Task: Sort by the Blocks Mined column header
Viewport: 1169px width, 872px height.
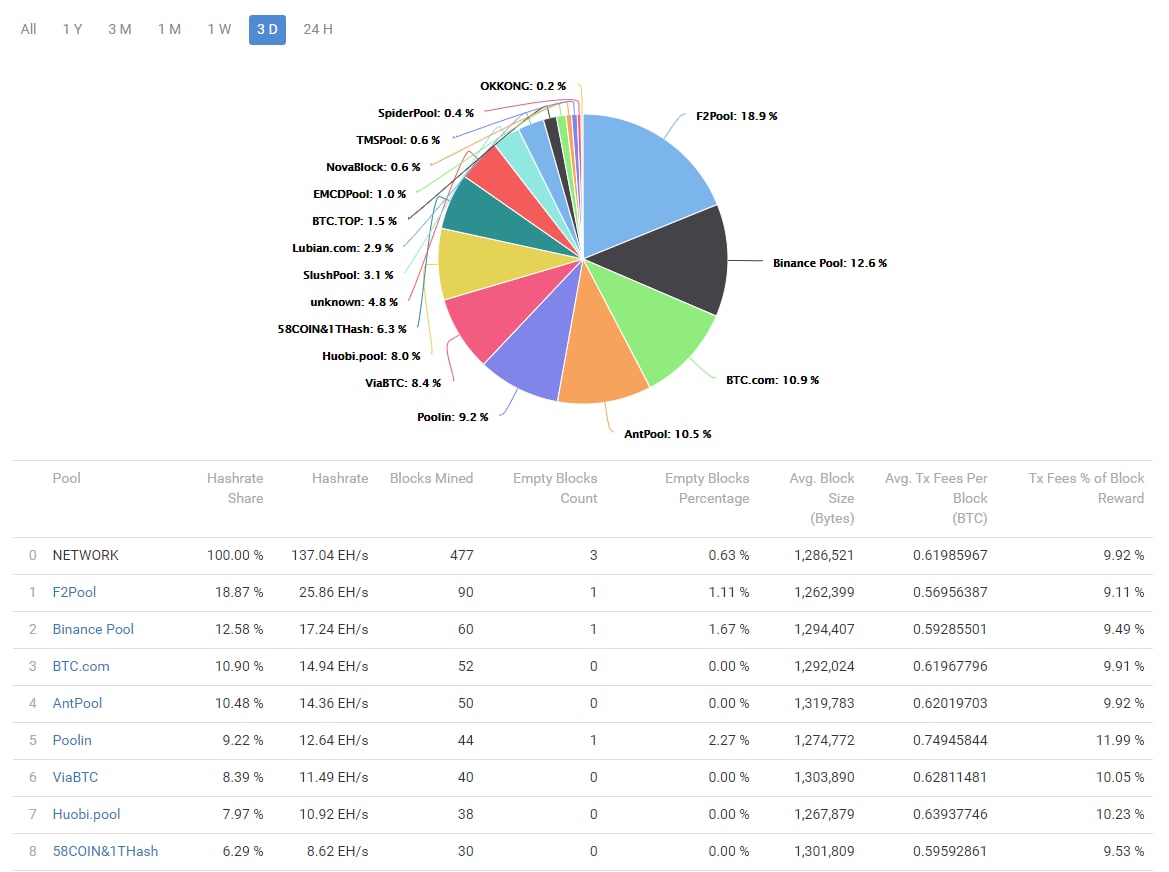Action: click(x=432, y=478)
